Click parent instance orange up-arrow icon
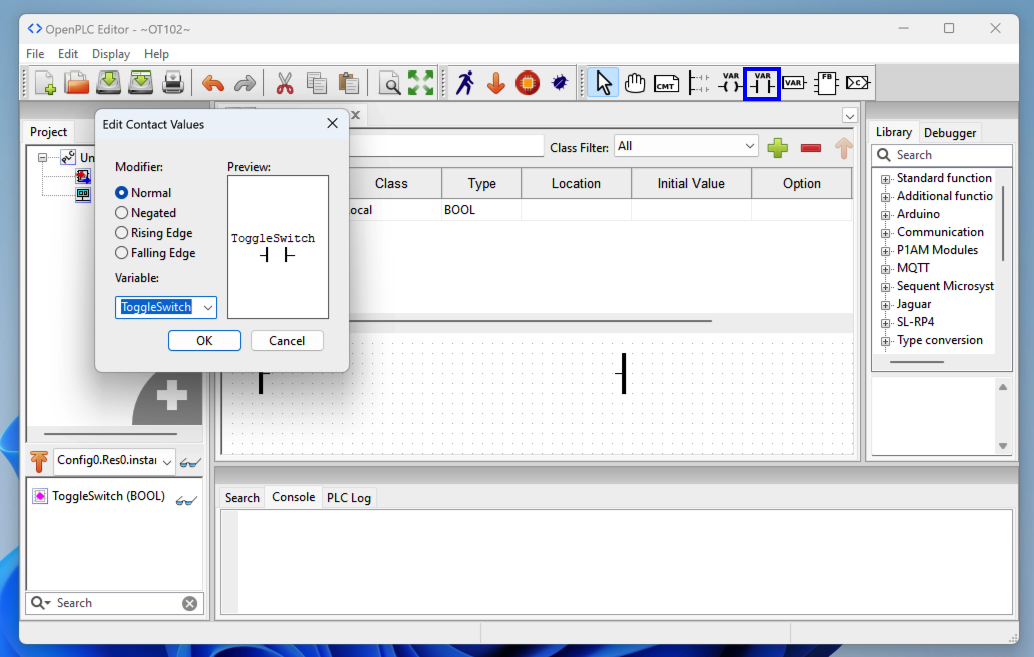 (x=39, y=461)
